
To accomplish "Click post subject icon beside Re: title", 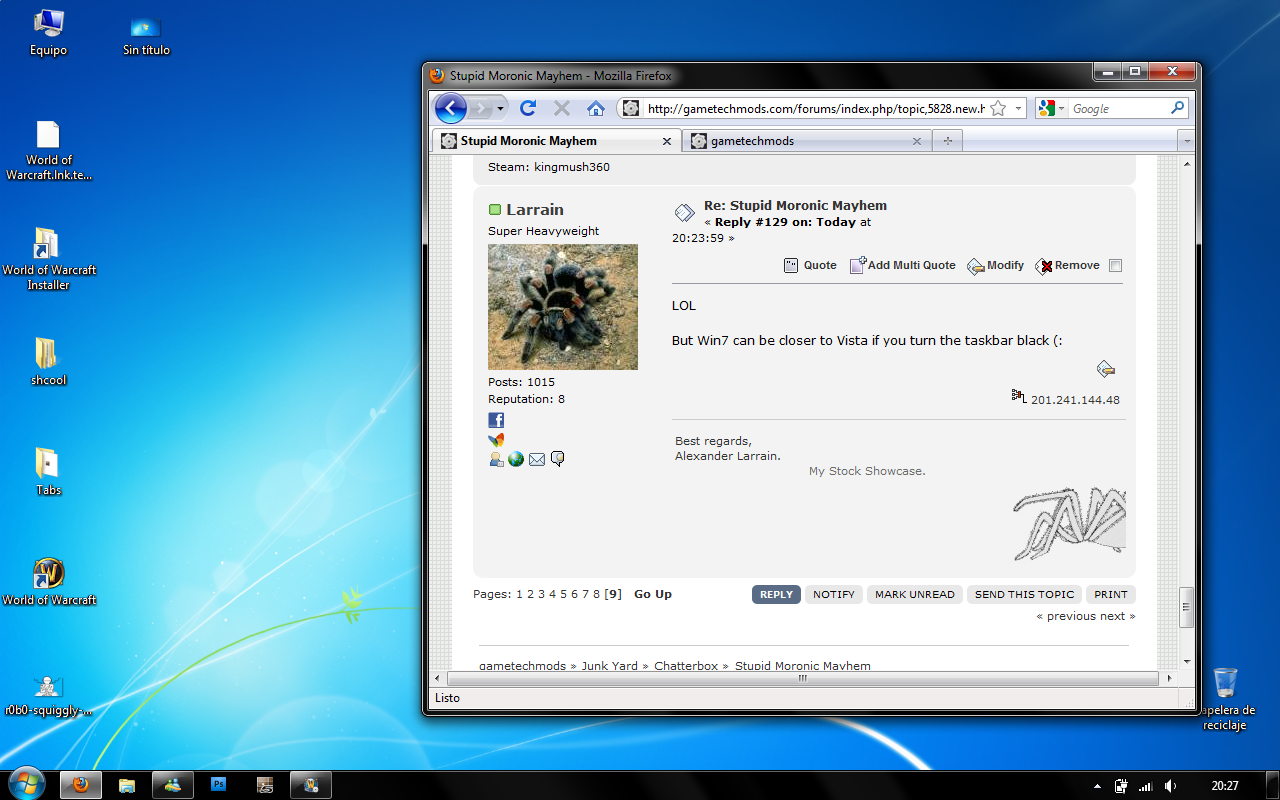I will click(684, 212).
